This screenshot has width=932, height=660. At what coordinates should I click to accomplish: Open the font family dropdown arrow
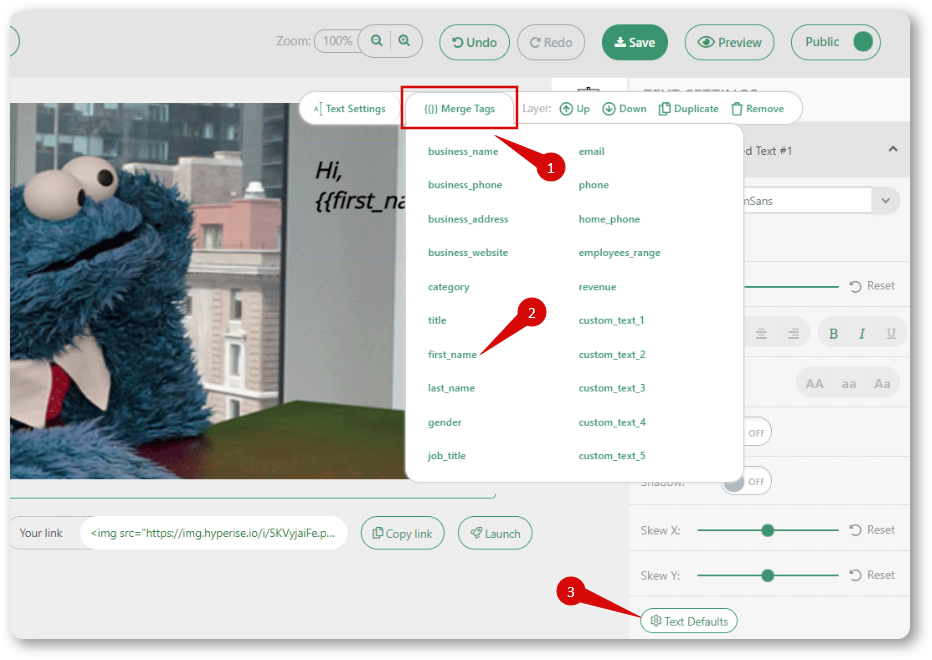pos(886,200)
